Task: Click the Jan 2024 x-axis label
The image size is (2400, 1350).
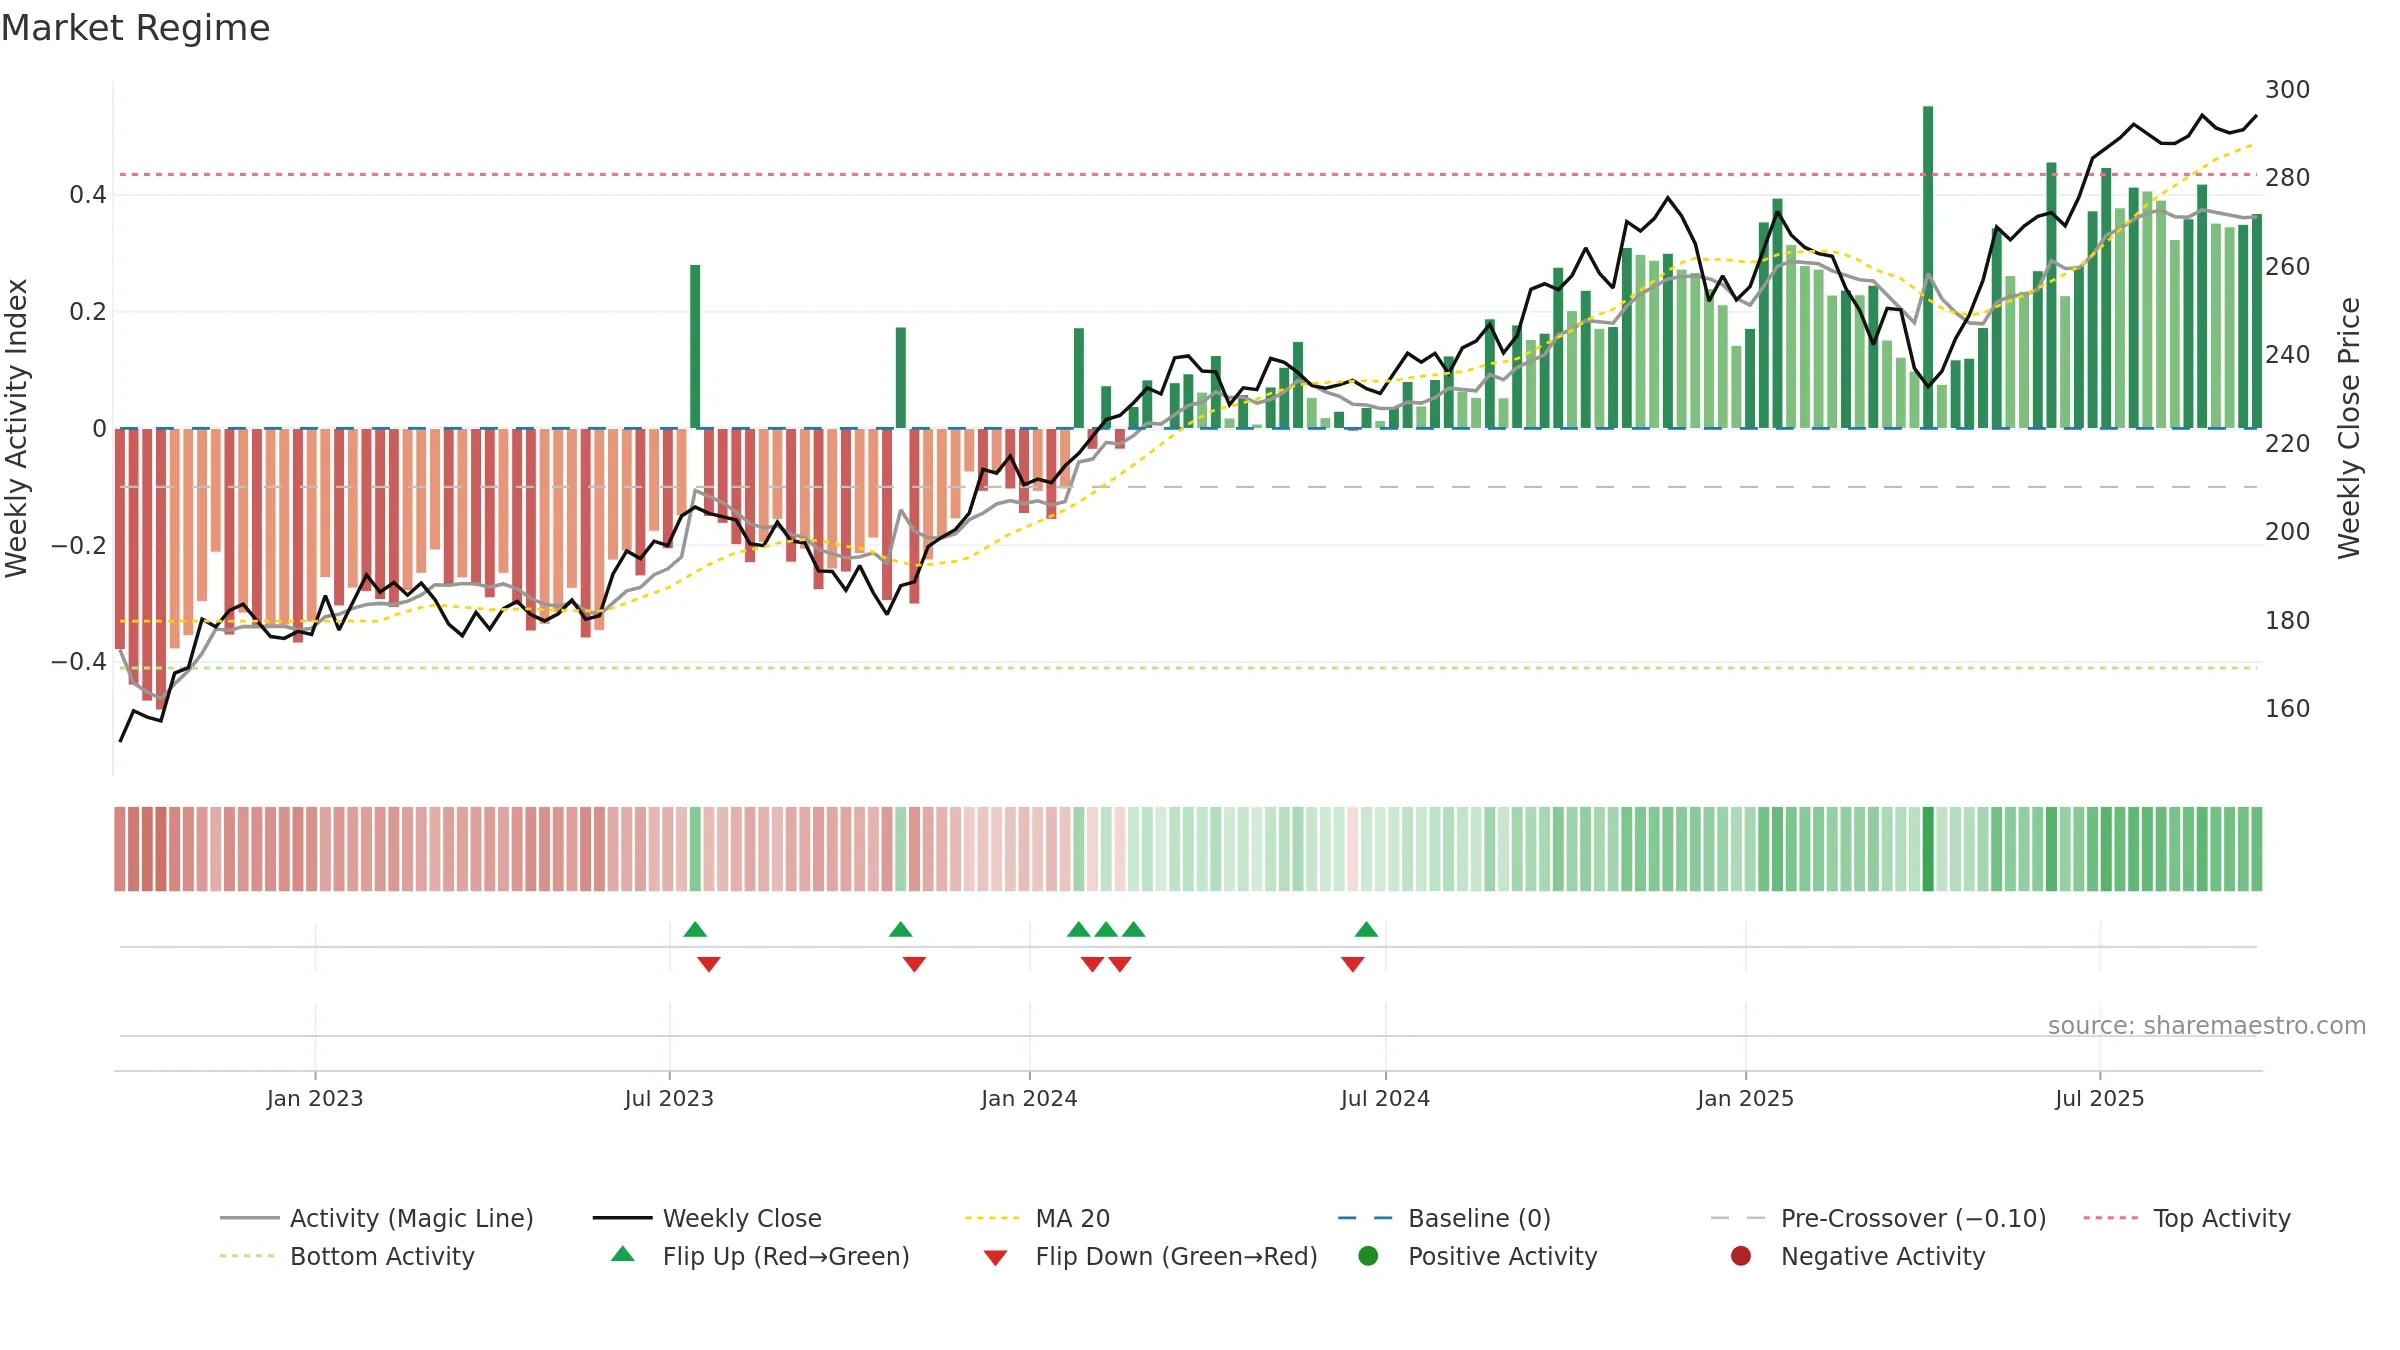Action: tap(1029, 1098)
